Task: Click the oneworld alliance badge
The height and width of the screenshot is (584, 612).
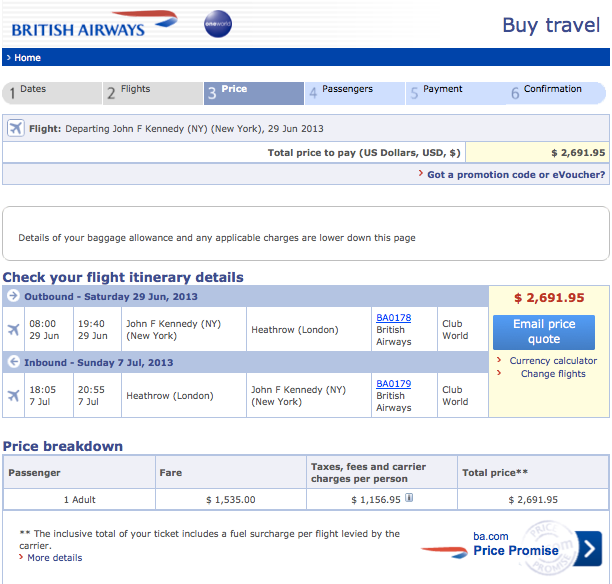Action: pyautogui.click(x=217, y=24)
